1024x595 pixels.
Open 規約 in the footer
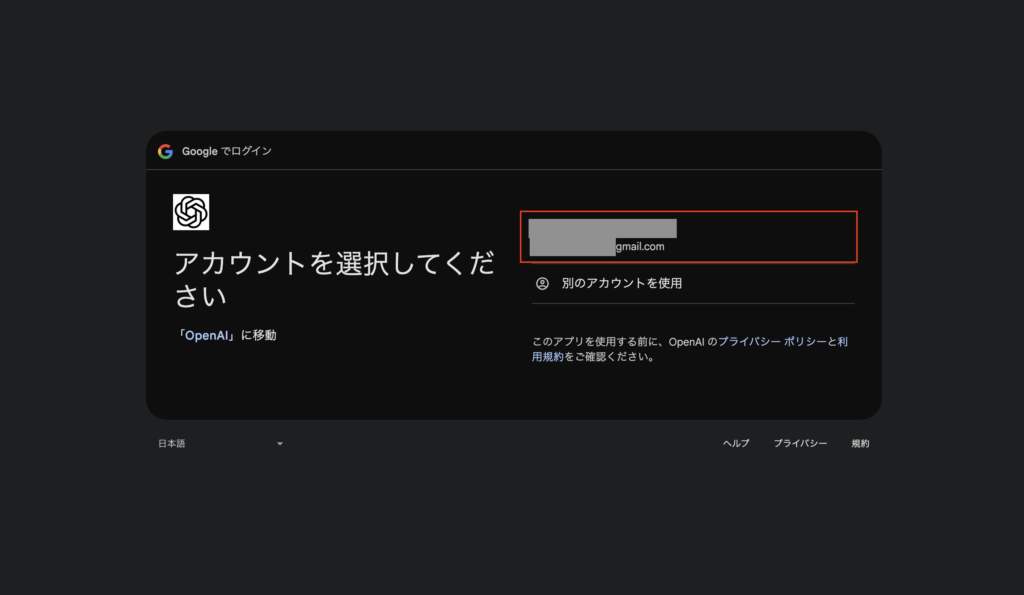point(860,443)
